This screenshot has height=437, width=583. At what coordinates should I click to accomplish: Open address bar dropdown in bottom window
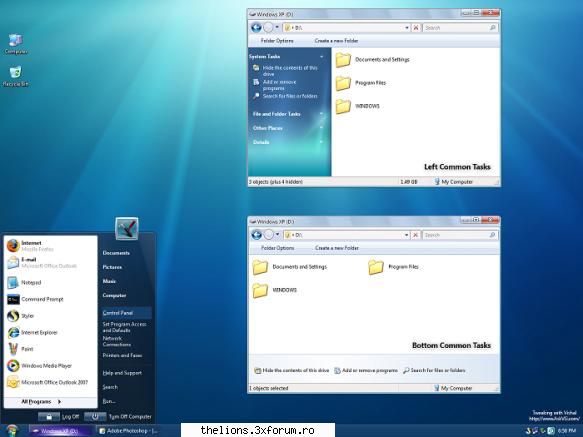click(x=406, y=235)
